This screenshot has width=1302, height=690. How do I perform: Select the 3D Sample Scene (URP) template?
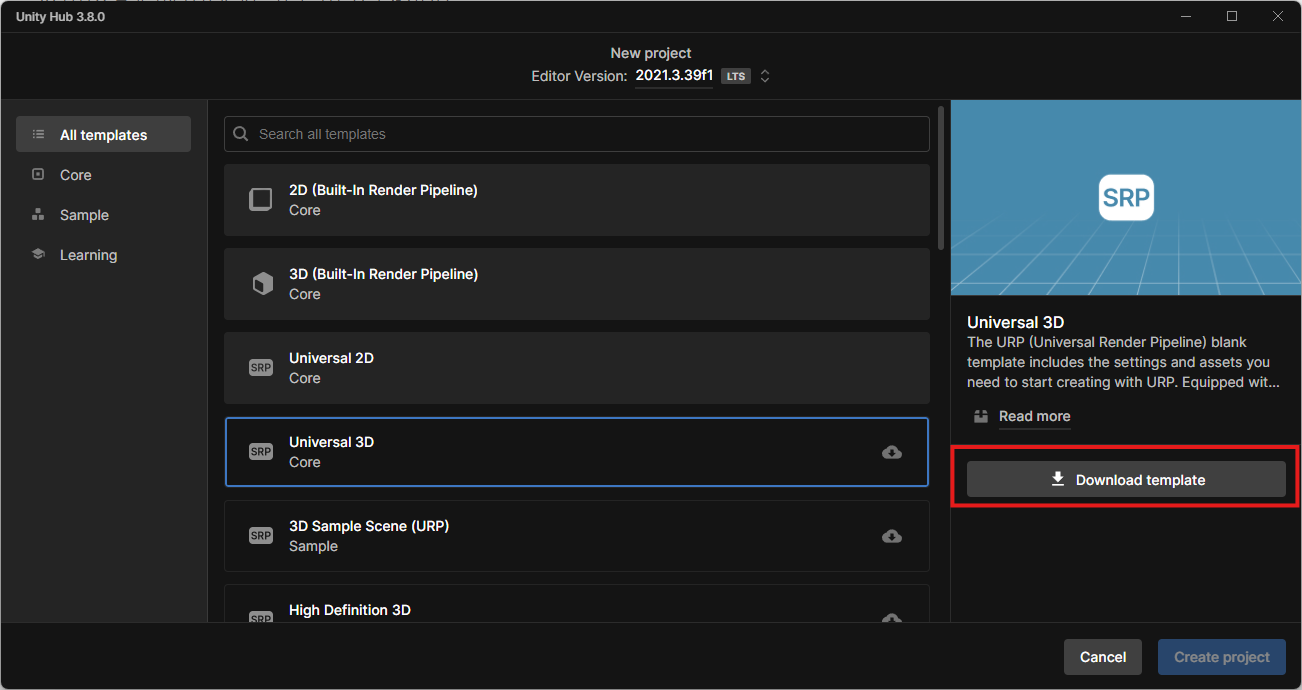[x=577, y=536]
